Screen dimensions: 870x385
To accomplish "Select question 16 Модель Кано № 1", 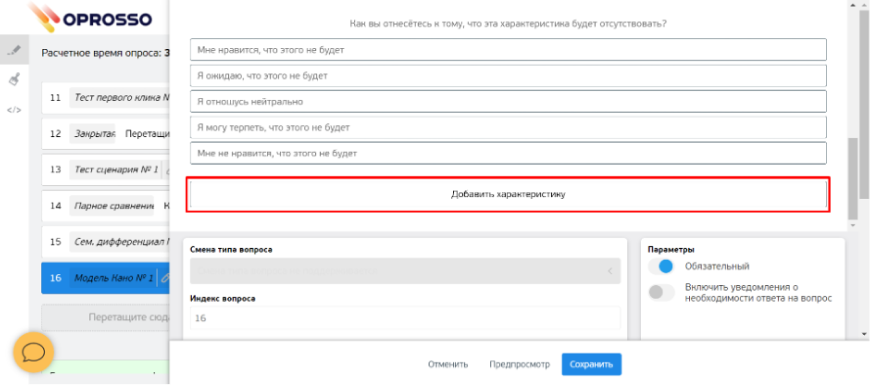I will click(105, 278).
